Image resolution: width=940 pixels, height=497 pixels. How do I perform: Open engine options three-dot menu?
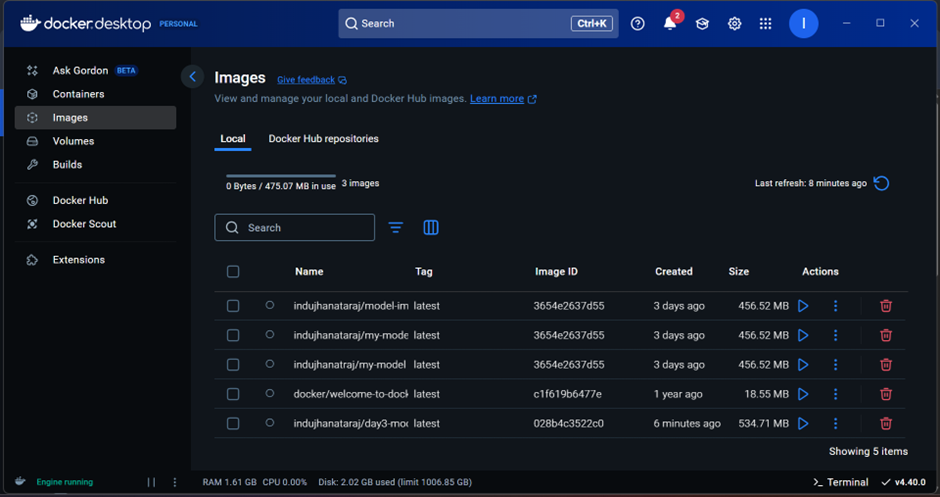[174, 482]
